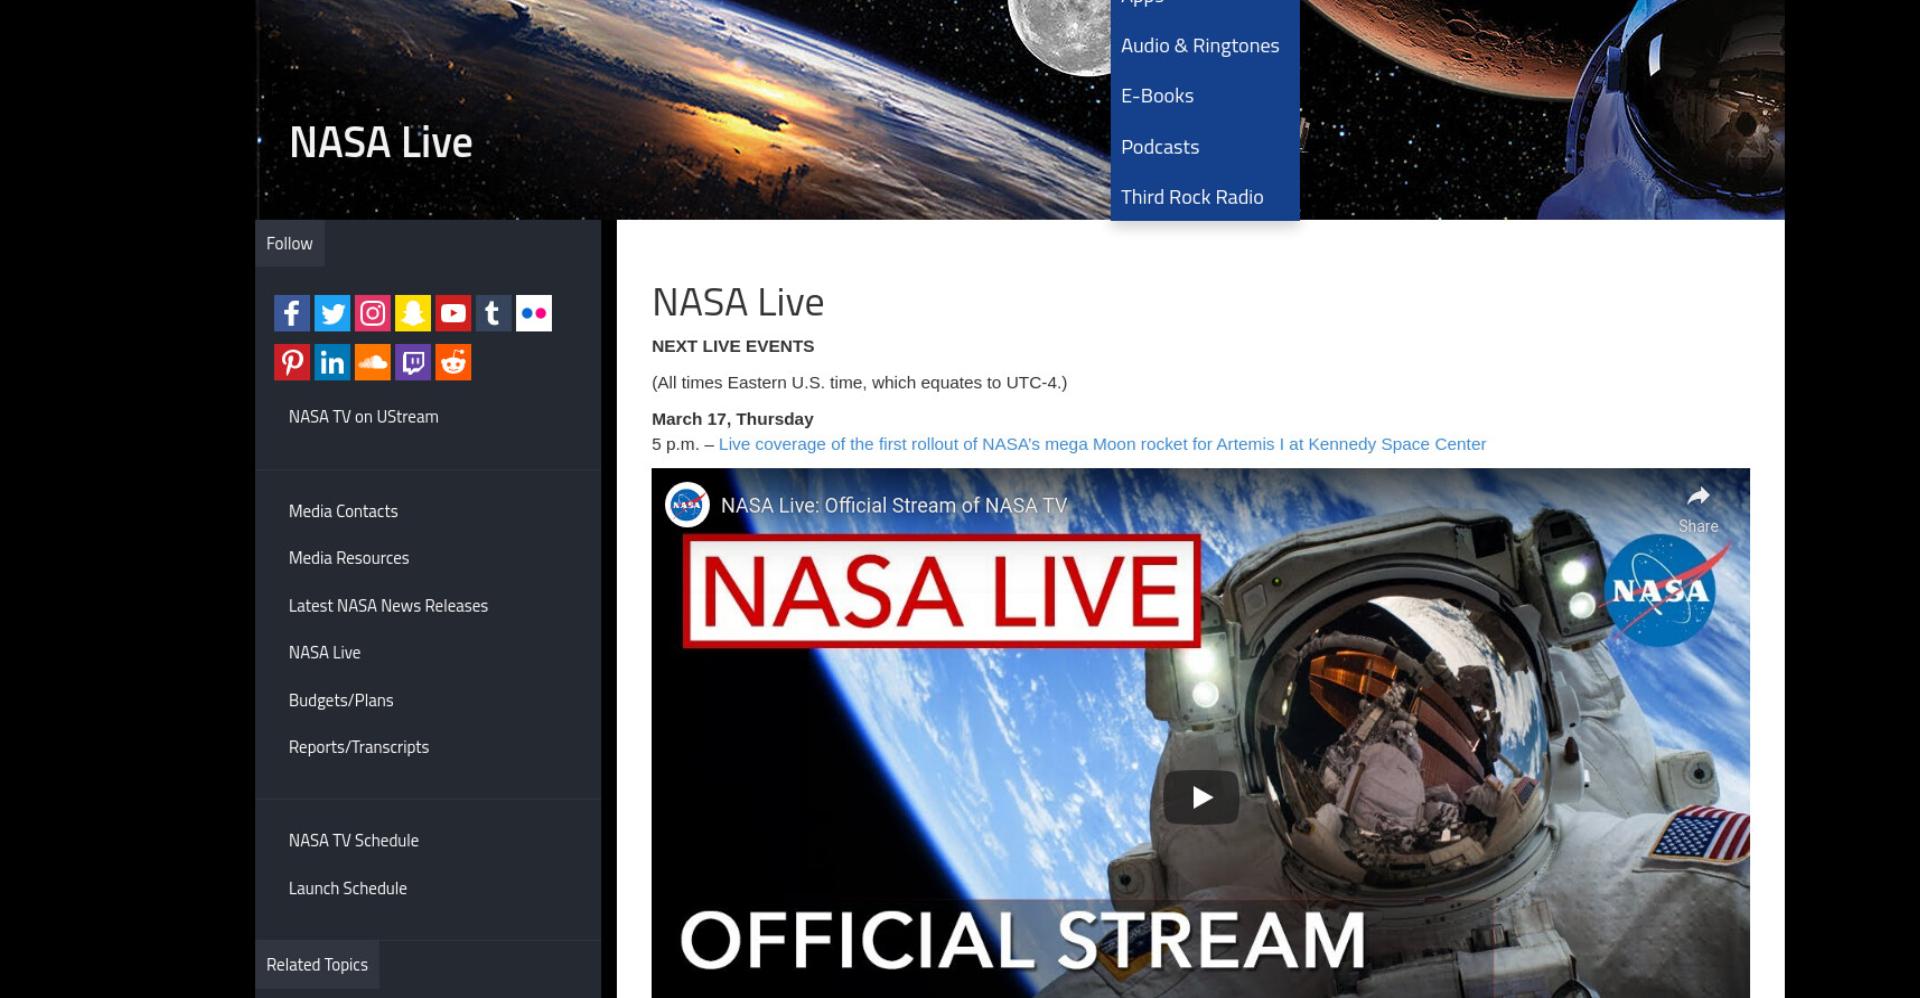Click the video title 'NASA Live: Official Stream of NASA TV'

point(893,505)
